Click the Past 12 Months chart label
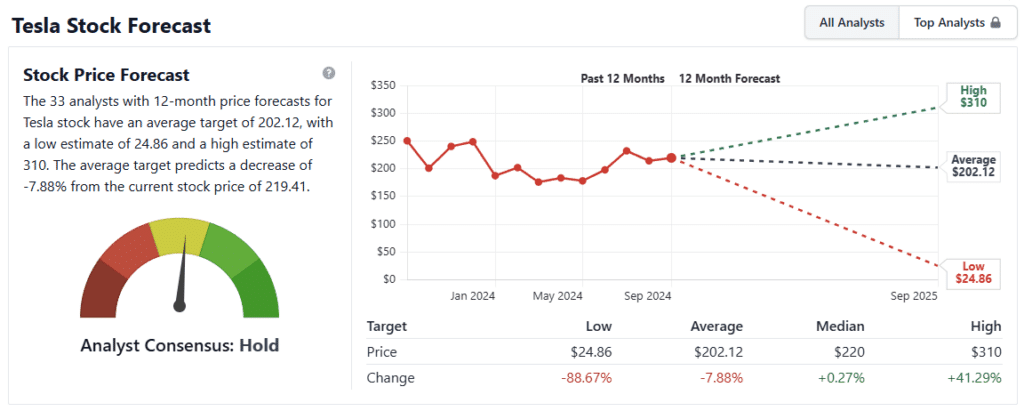 click(623, 78)
